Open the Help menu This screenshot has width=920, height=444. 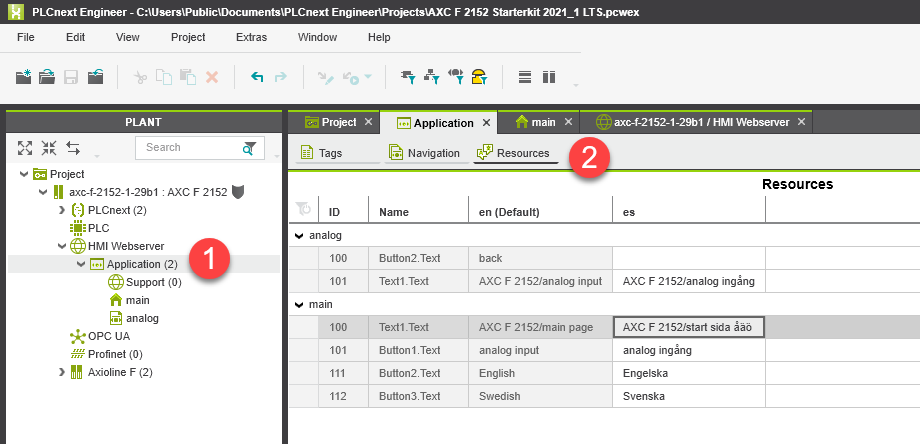click(379, 38)
